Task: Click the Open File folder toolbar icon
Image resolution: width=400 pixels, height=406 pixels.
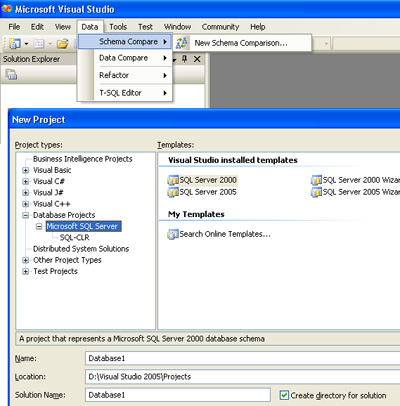Action: point(62,43)
